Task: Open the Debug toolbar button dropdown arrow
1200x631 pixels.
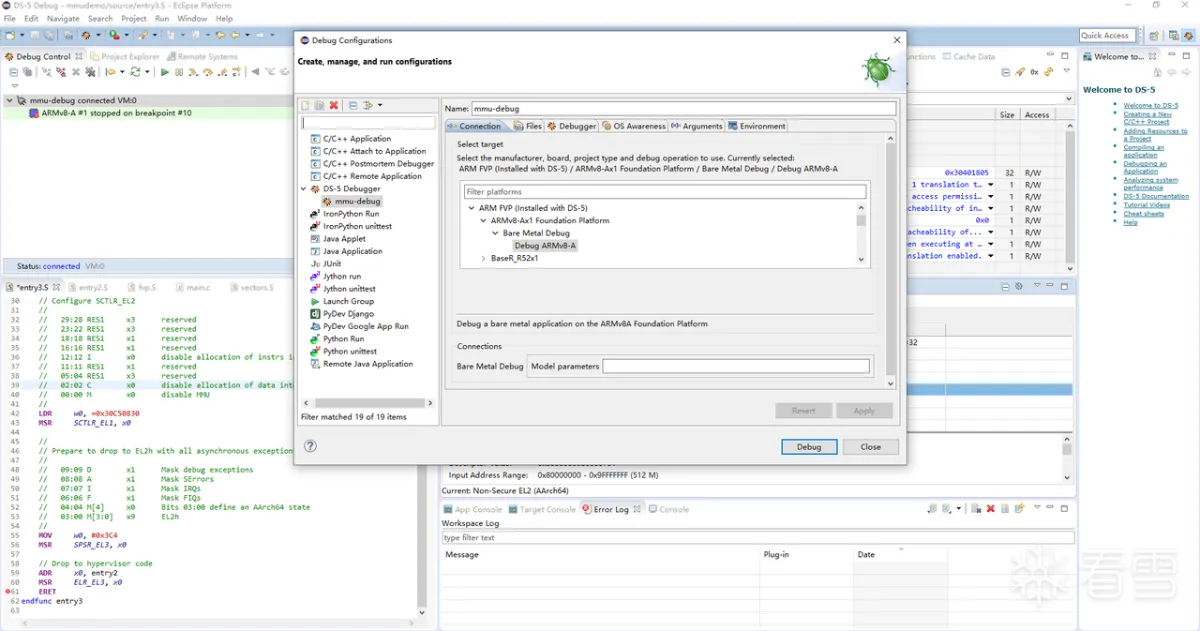Action: [98, 35]
